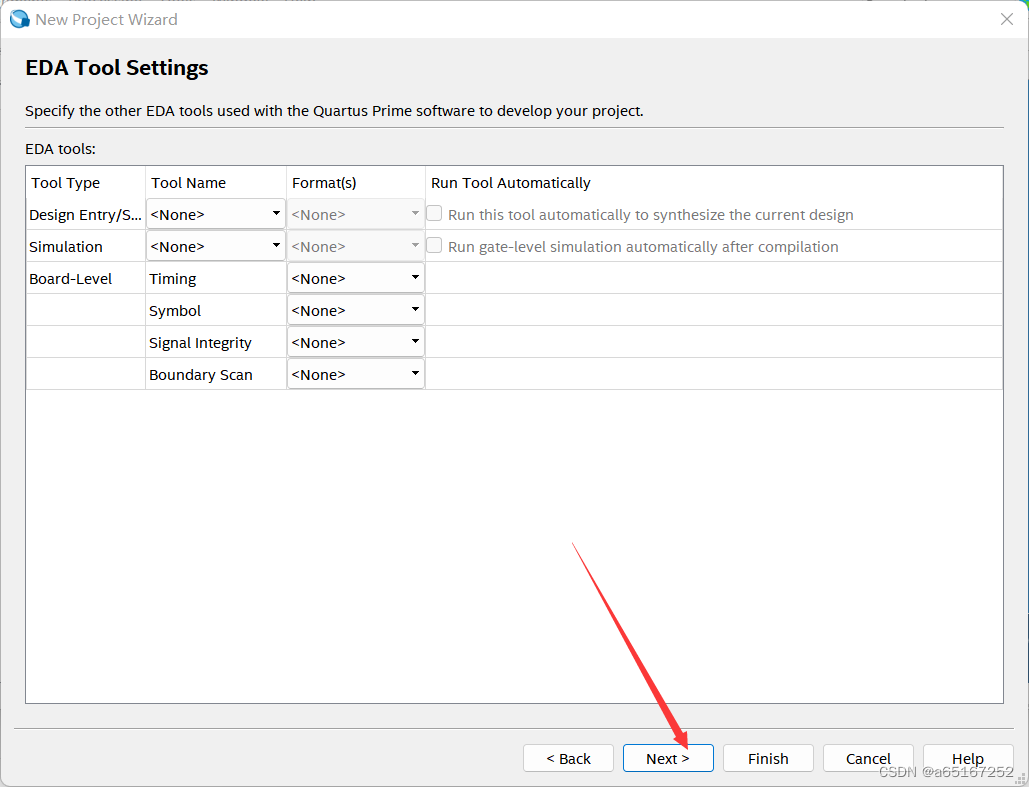This screenshot has width=1029, height=787.
Task: Open the Symbol format dropdown
Action: 356,310
